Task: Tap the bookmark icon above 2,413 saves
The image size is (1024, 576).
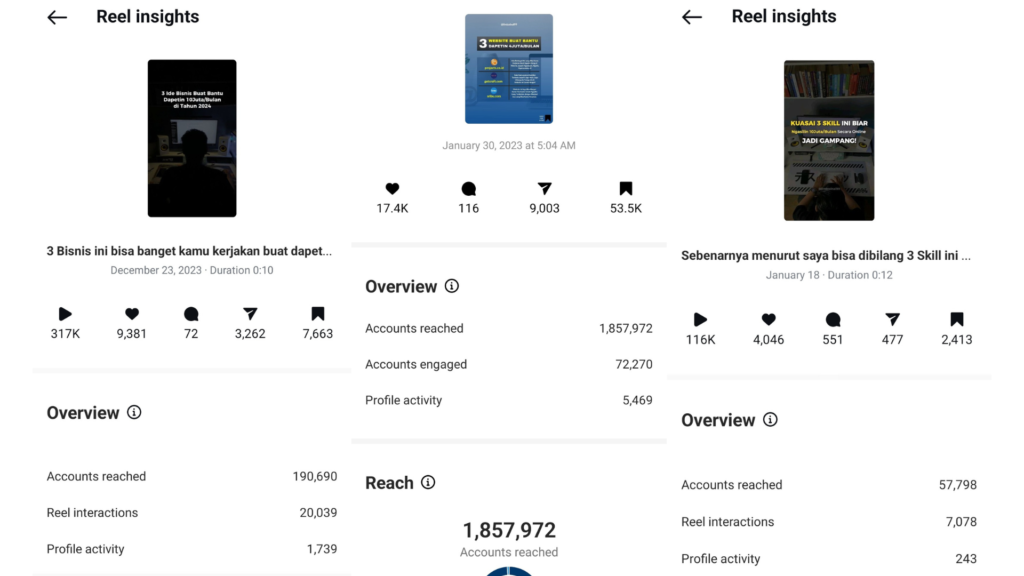Action: coord(956,320)
